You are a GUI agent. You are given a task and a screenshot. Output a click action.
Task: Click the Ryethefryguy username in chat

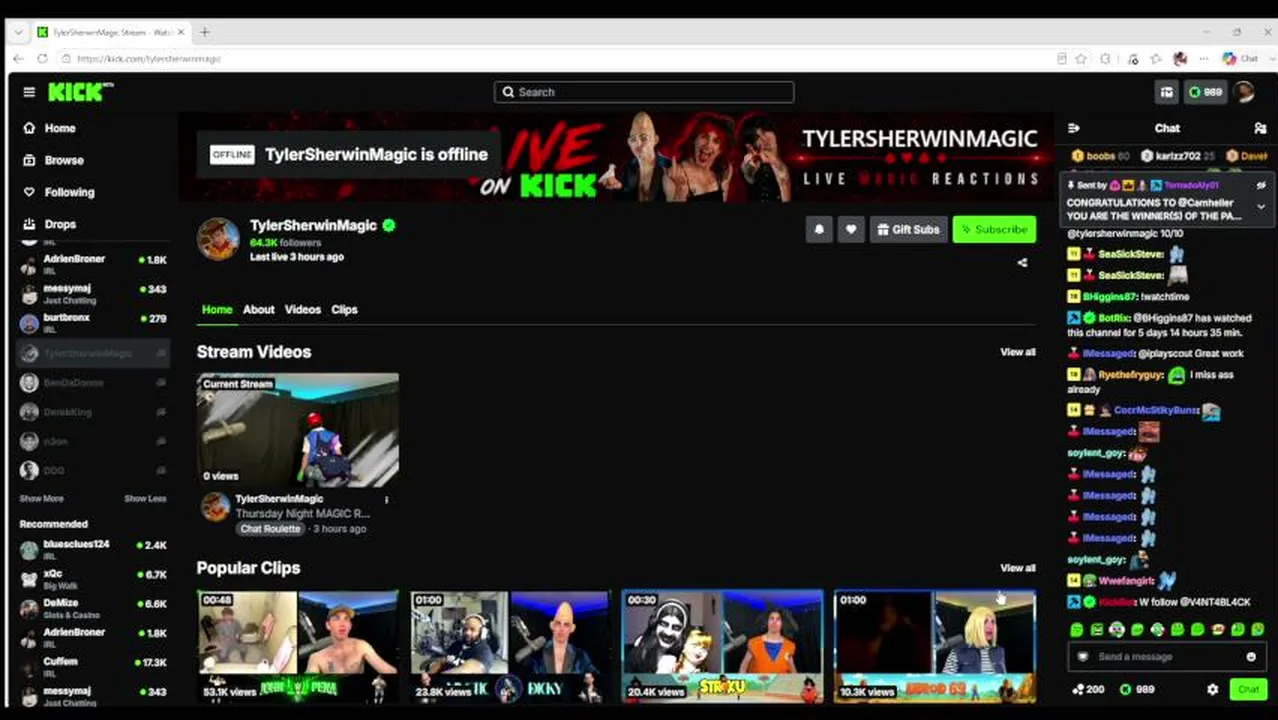pyautogui.click(x=1130, y=375)
